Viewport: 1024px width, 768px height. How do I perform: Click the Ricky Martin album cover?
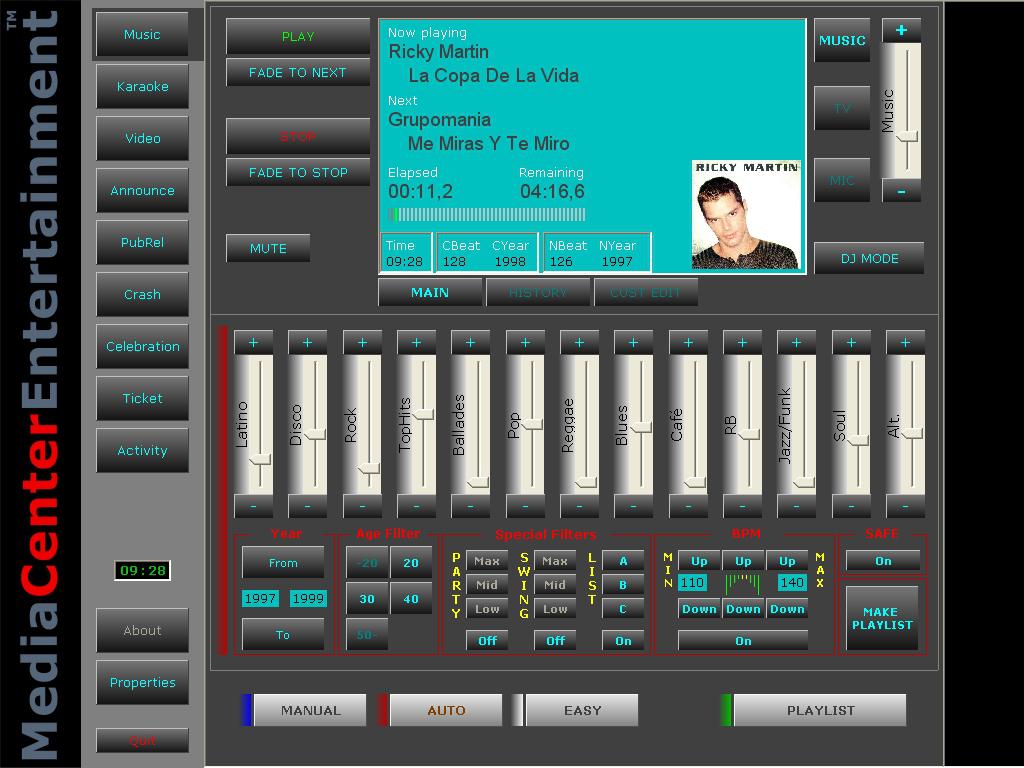pyautogui.click(x=746, y=215)
